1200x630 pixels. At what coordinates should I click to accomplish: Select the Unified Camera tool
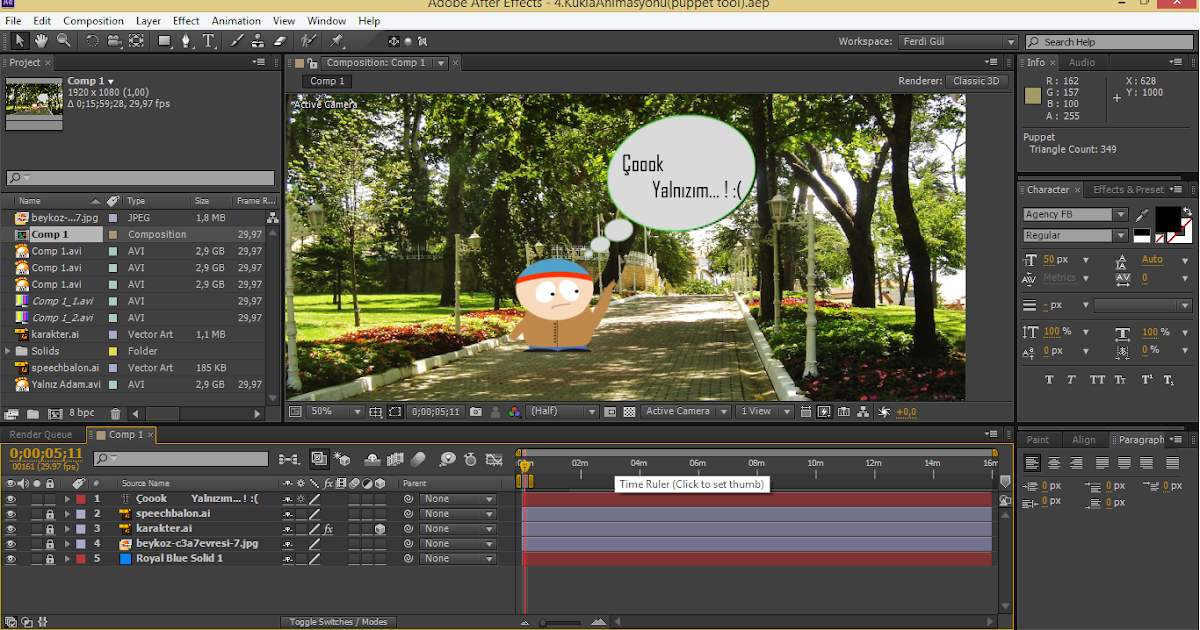tap(114, 41)
